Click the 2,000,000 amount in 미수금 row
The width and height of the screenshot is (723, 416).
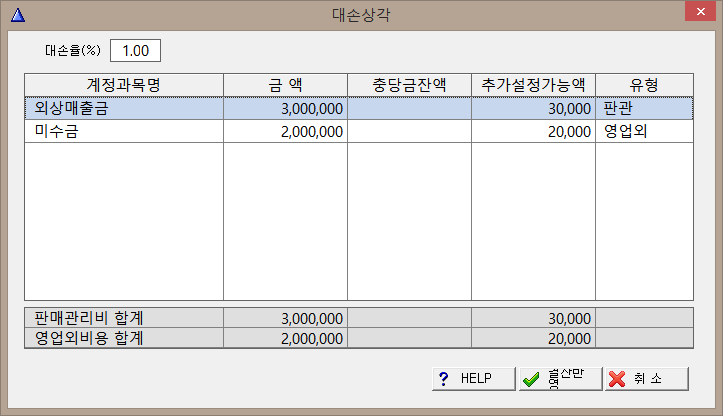pos(312,132)
